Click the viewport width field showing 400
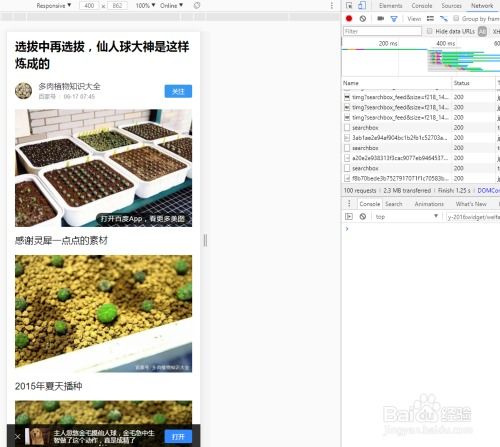The height and width of the screenshot is (447, 500). [x=89, y=6]
